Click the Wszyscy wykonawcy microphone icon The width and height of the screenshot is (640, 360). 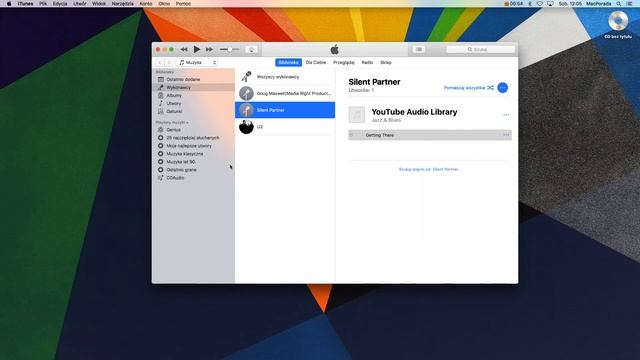pos(246,77)
